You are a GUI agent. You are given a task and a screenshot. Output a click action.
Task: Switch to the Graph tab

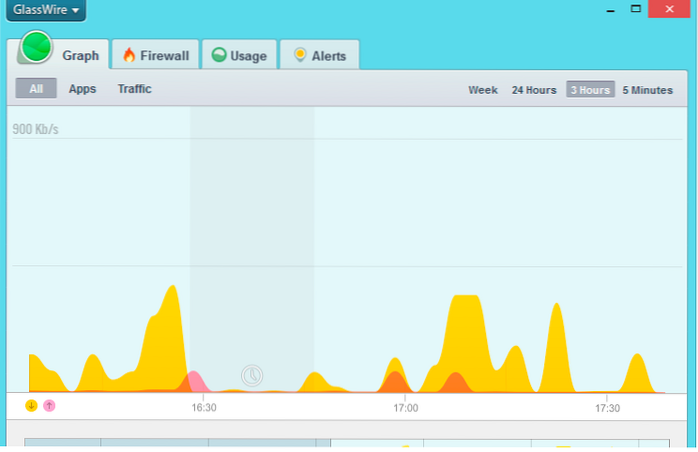point(80,56)
